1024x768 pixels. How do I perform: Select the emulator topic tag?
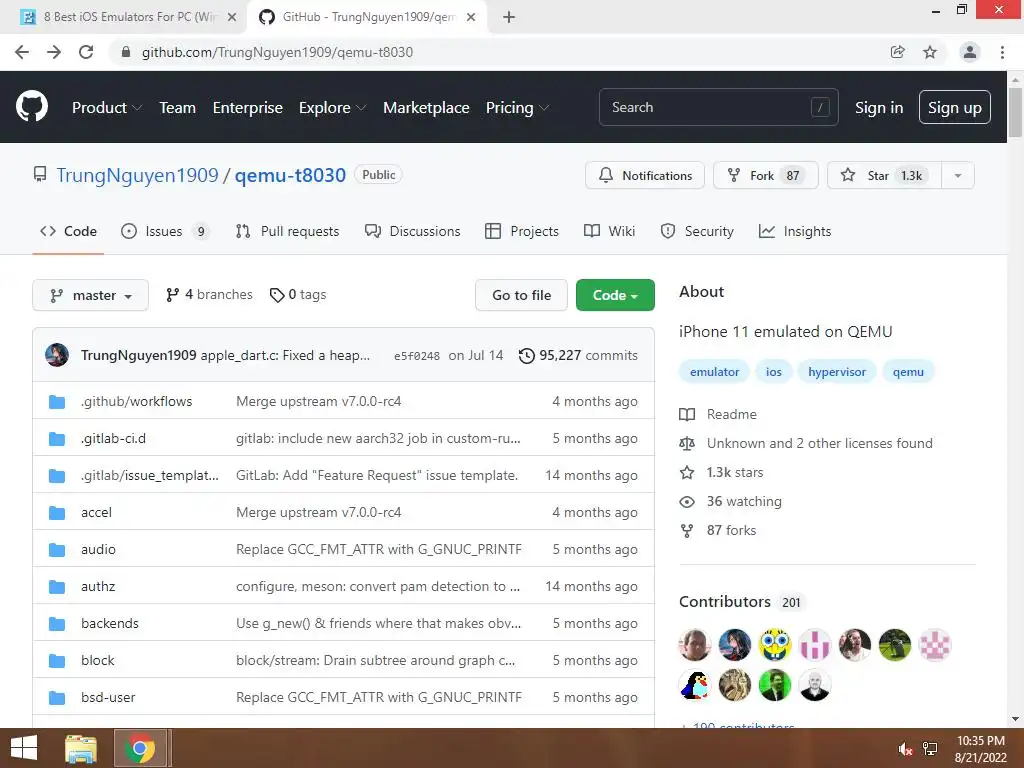714,372
